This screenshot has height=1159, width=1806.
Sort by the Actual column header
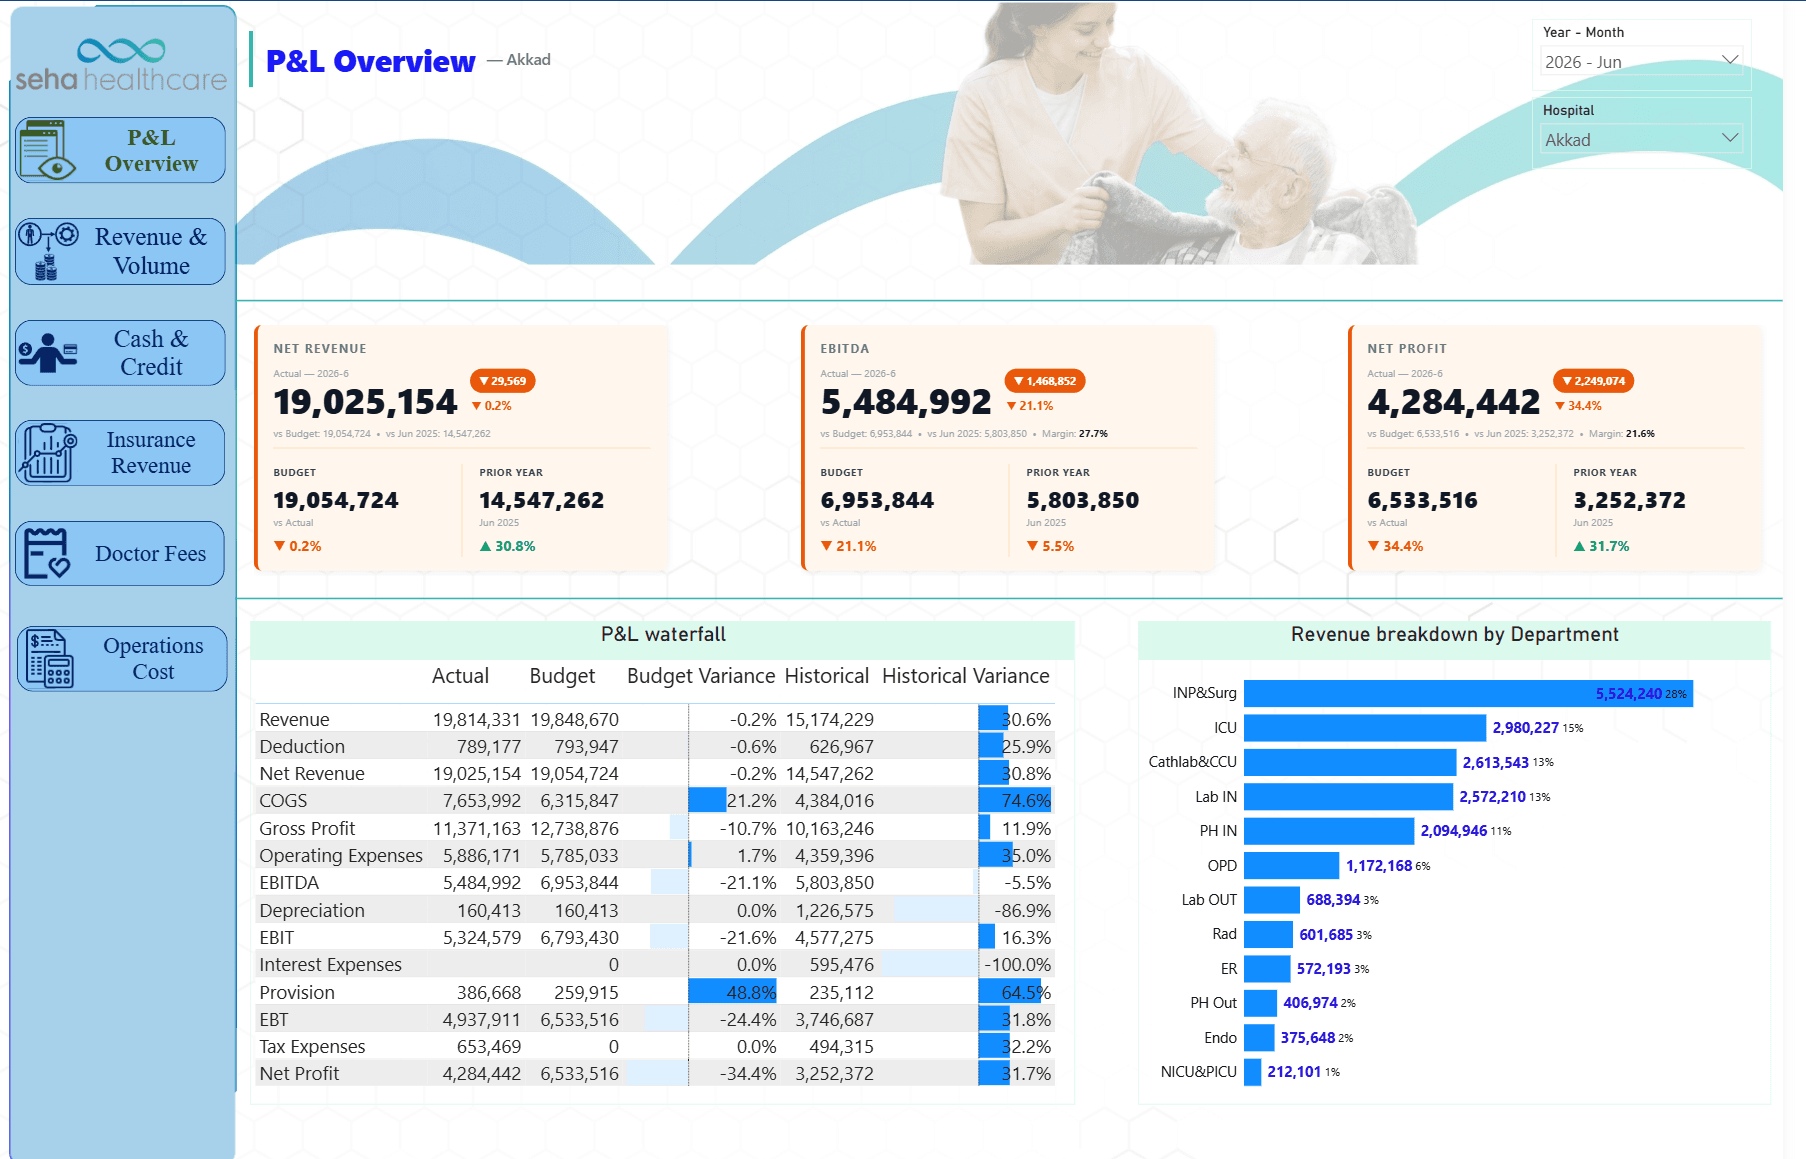tap(460, 676)
